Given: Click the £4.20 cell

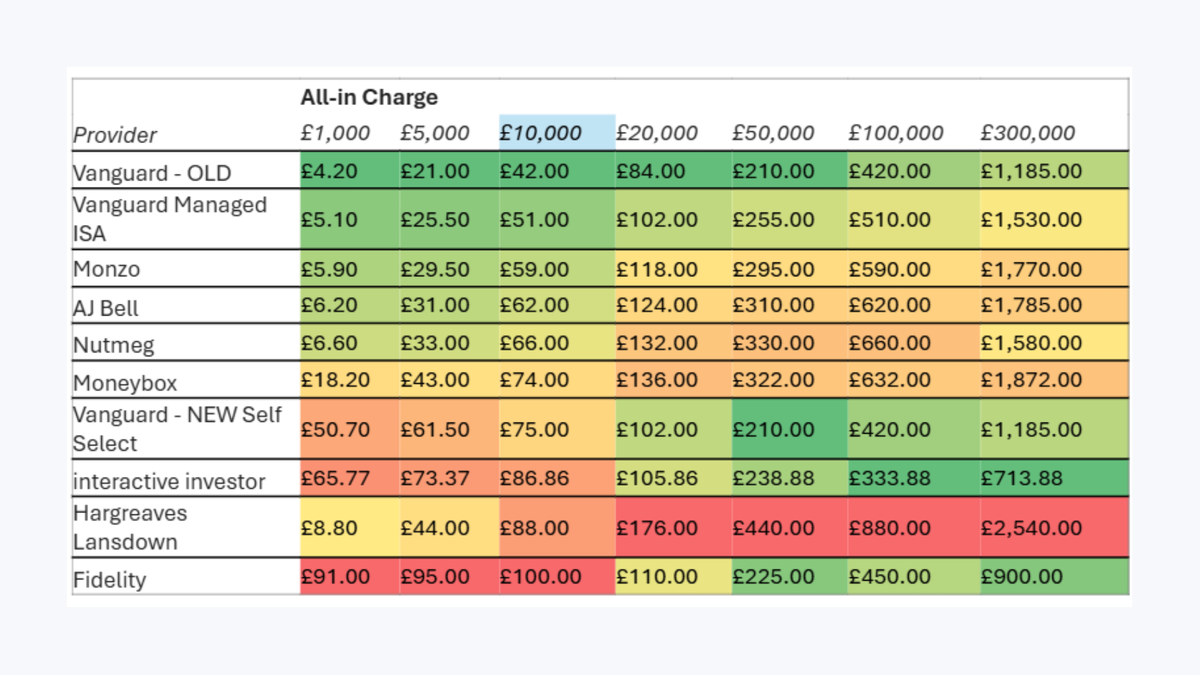Looking at the screenshot, I should pos(349,171).
